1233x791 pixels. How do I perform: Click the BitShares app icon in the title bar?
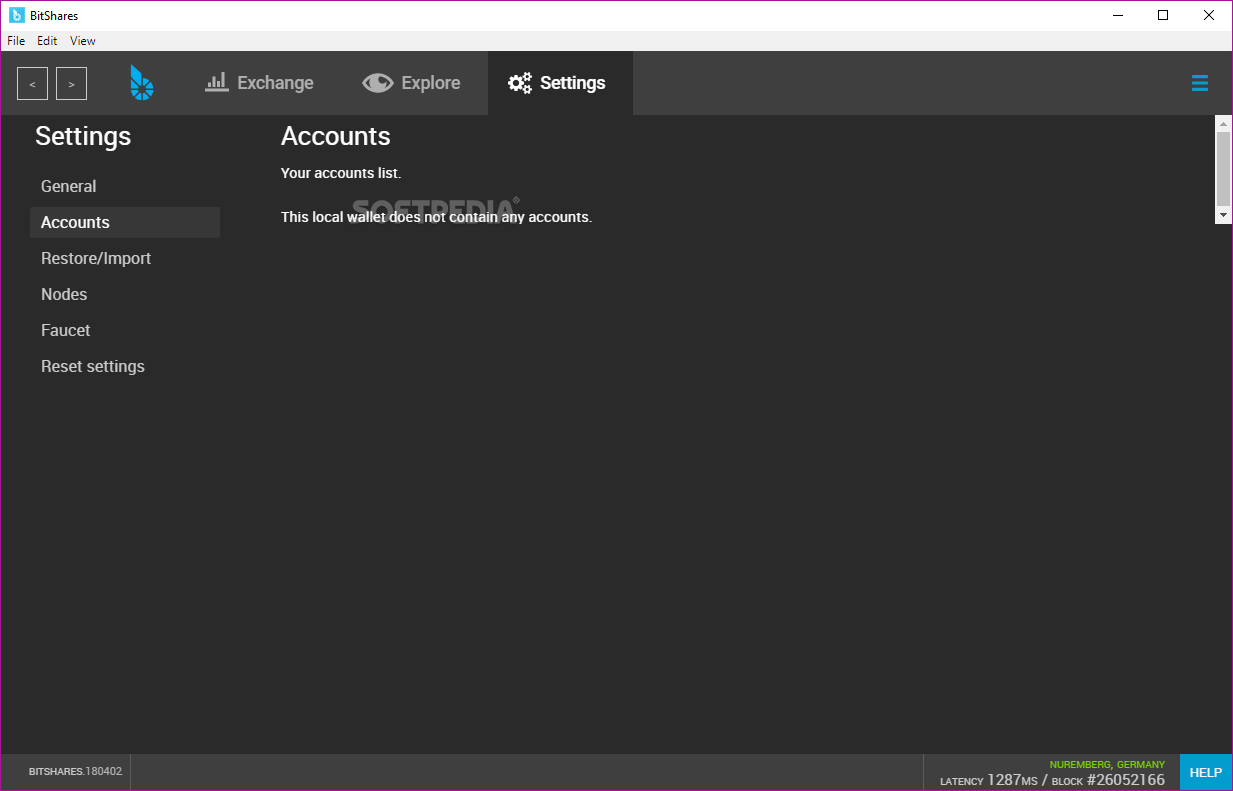(x=17, y=15)
